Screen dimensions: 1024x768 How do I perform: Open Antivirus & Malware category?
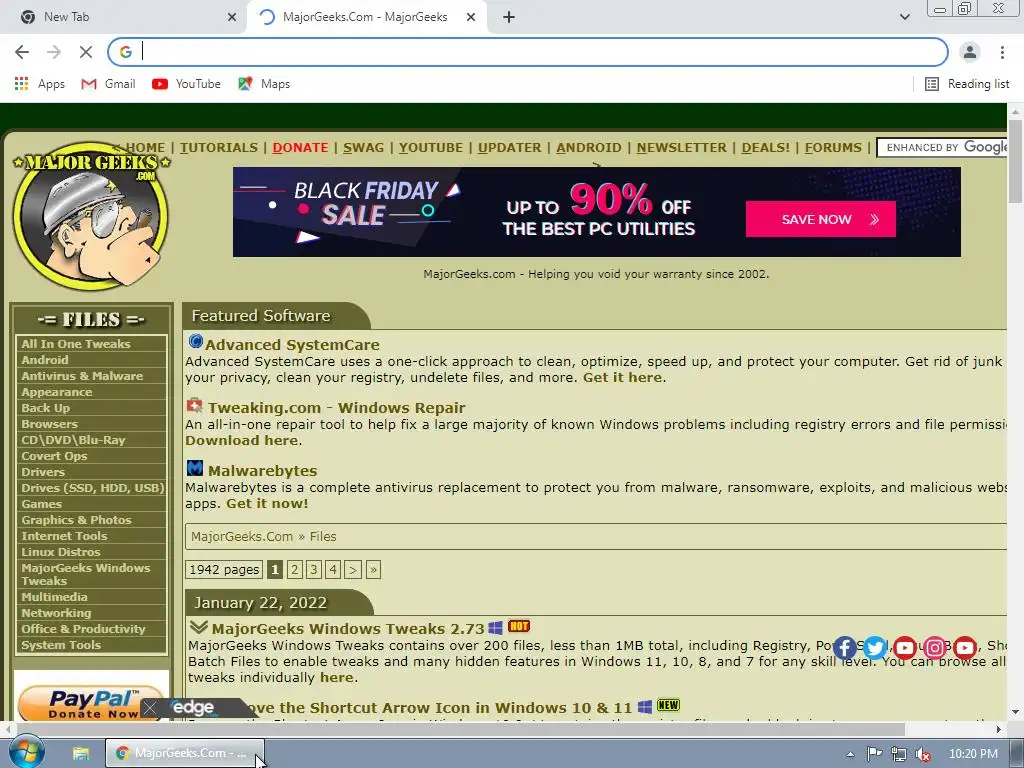(x=91, y=376)
